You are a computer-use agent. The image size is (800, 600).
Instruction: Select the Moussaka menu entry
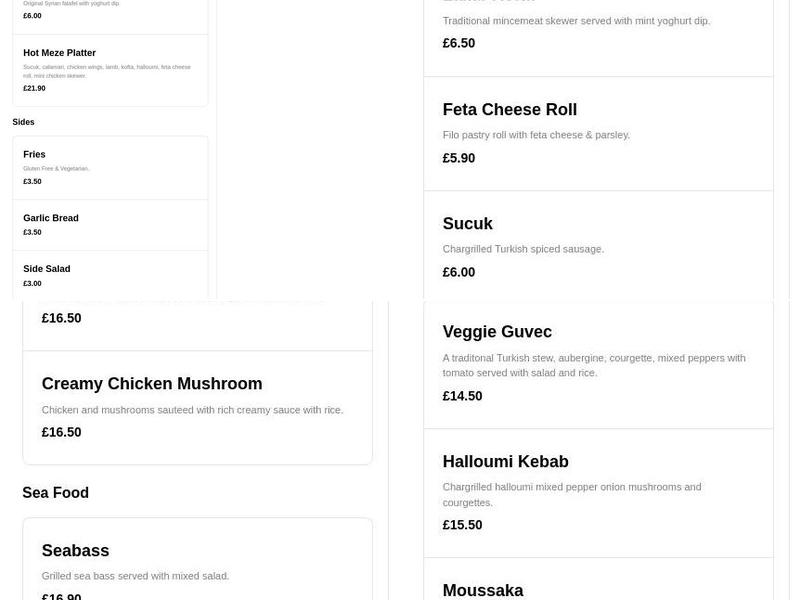pyautogui.click(x=485, y=590)
